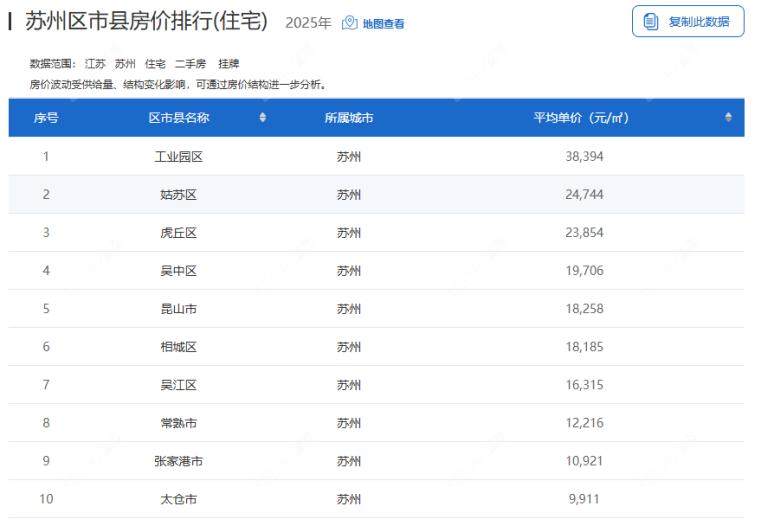Open the 虎丘区 district link
Image resolution: width=761 pixels, height=532 pixels.
tap(179, 233)
